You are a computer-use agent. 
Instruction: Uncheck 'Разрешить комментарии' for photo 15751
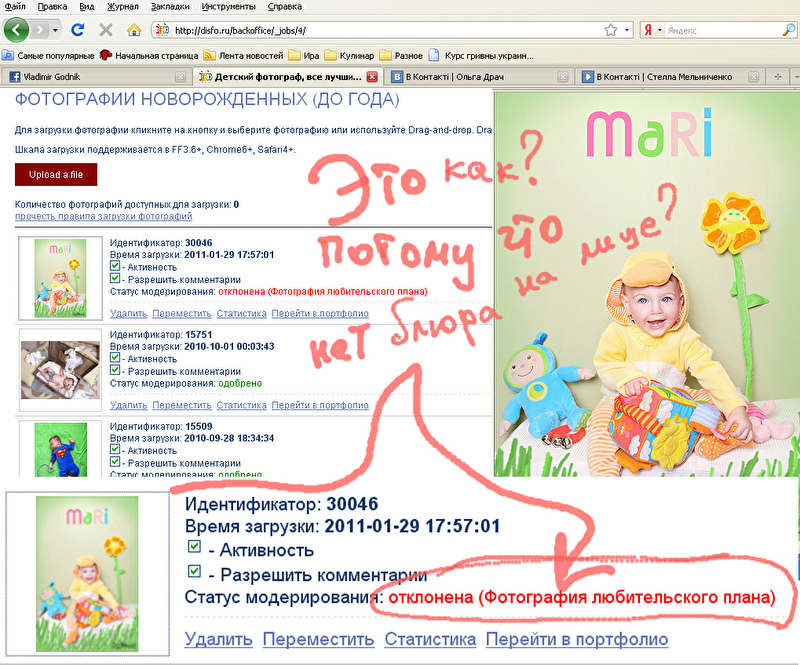point(115,370)
